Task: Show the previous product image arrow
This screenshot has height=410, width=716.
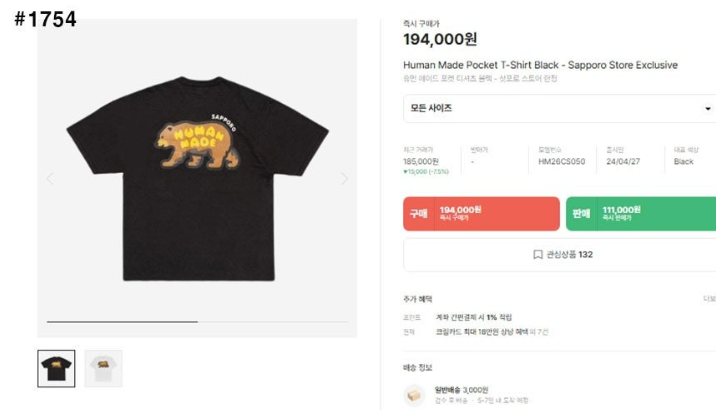Action: pos(50,179)
